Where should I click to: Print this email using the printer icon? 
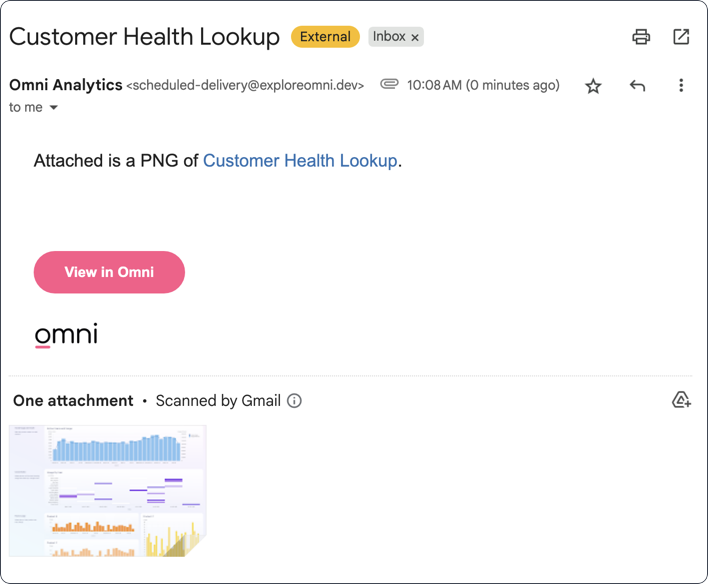tap(641, 37)
